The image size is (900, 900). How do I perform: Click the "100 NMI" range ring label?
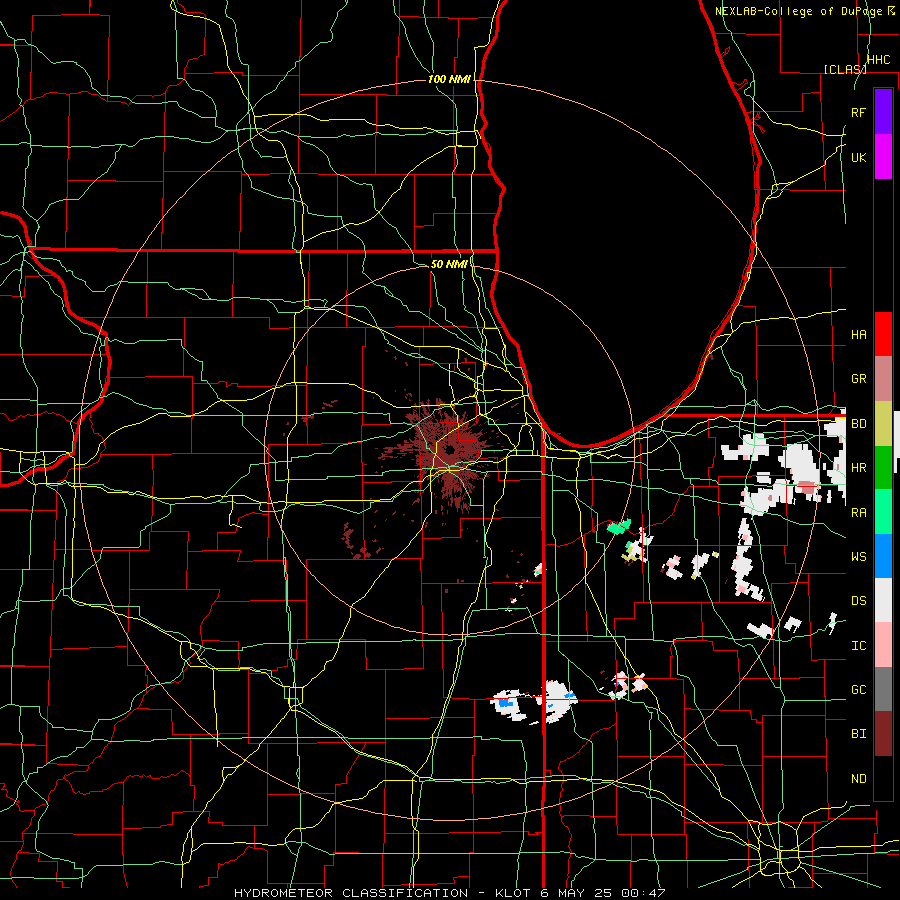click(x=449, y=79)
